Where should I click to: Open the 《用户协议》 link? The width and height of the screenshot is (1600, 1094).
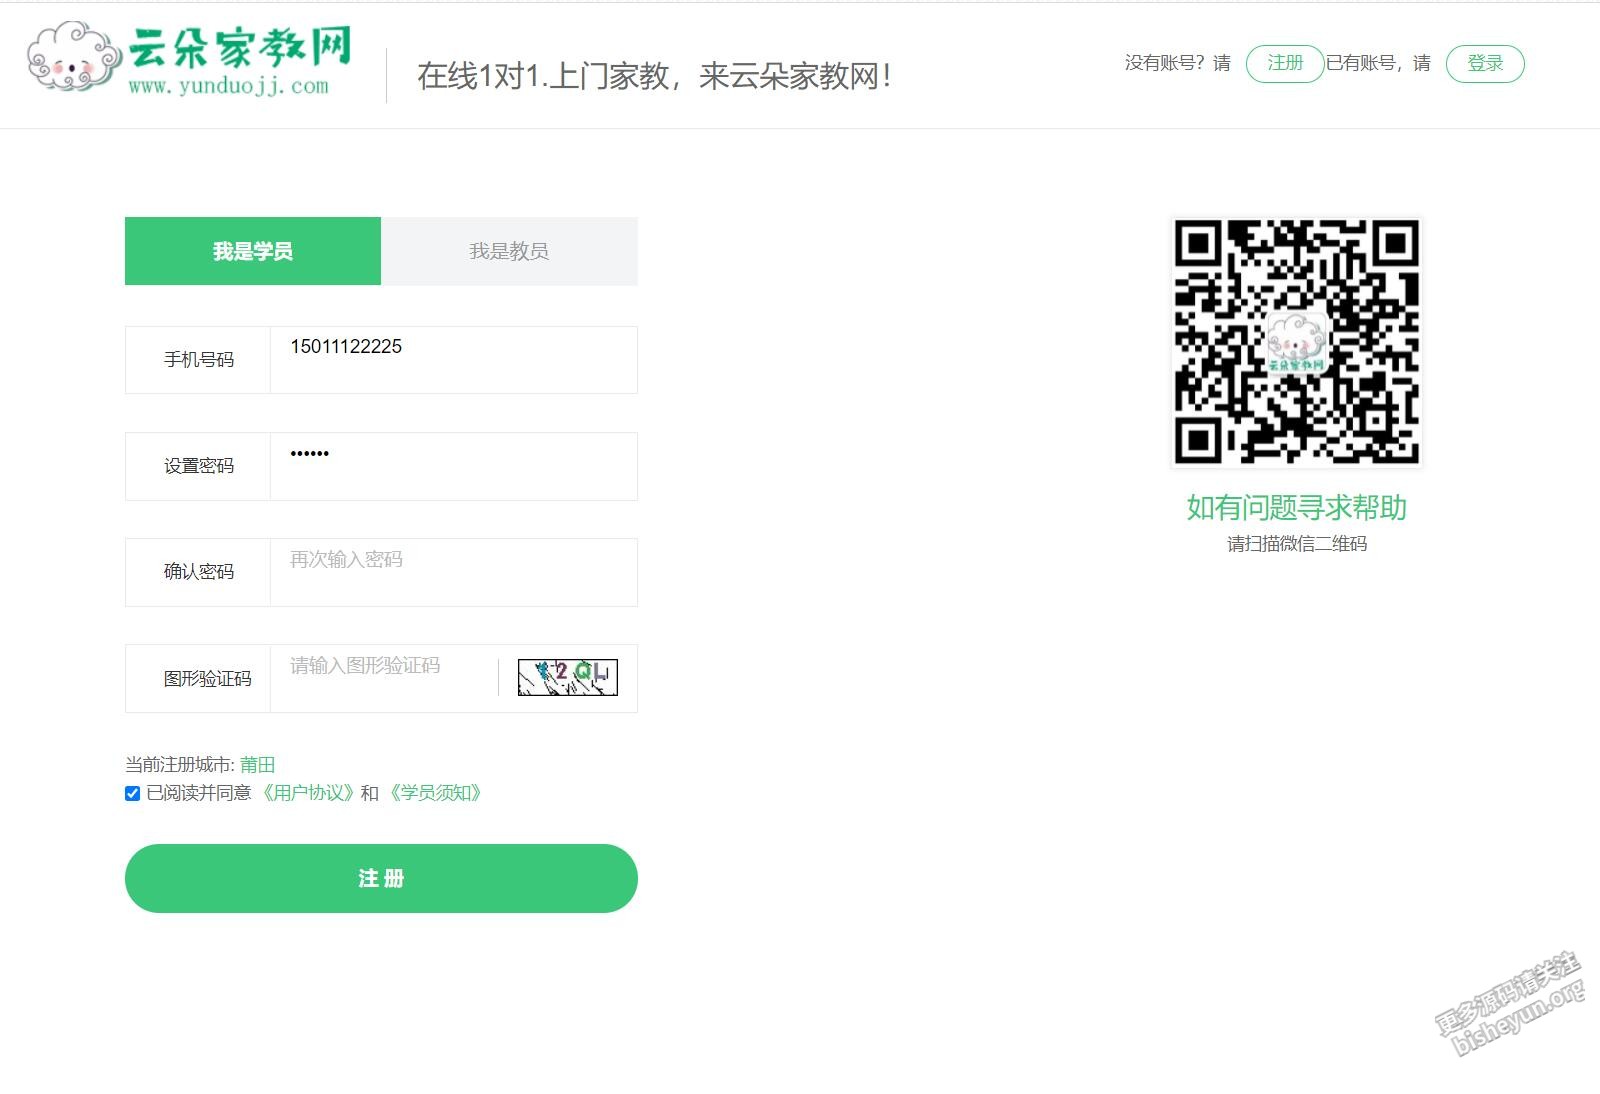point(308,793)
